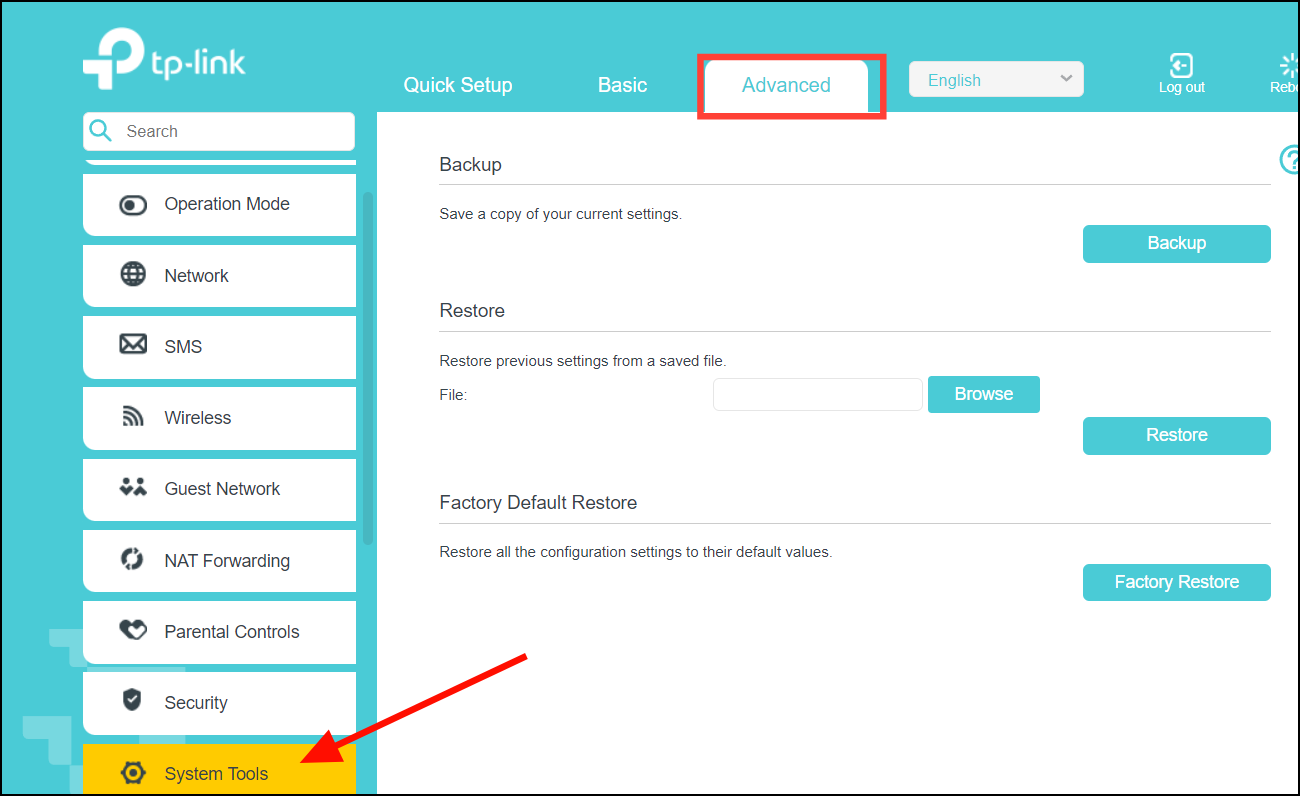
Task: Click the Operation Mode toggle icon
Action: coord(133,204)
